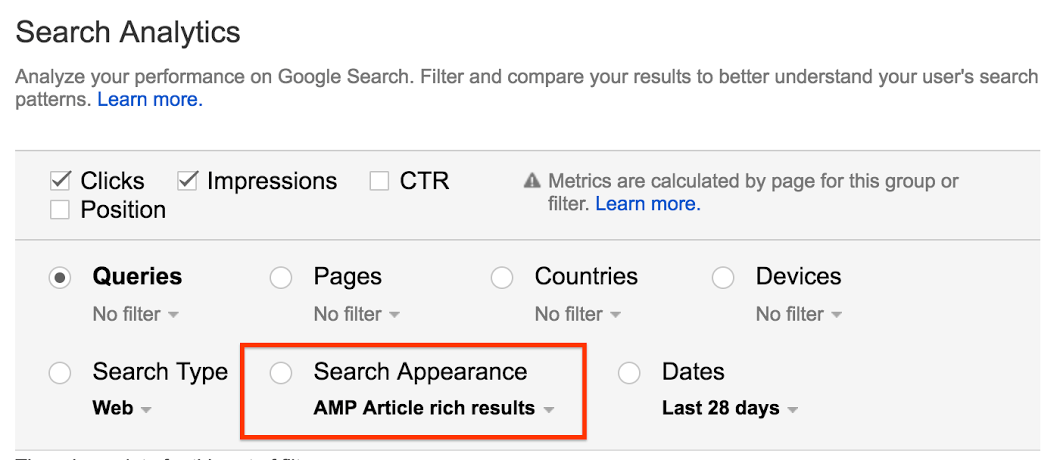The height and width of the screenshot is (460, 1060).
Task: Enable the Position checkbox
Action: pyautogui.click(x=61, y=210)
